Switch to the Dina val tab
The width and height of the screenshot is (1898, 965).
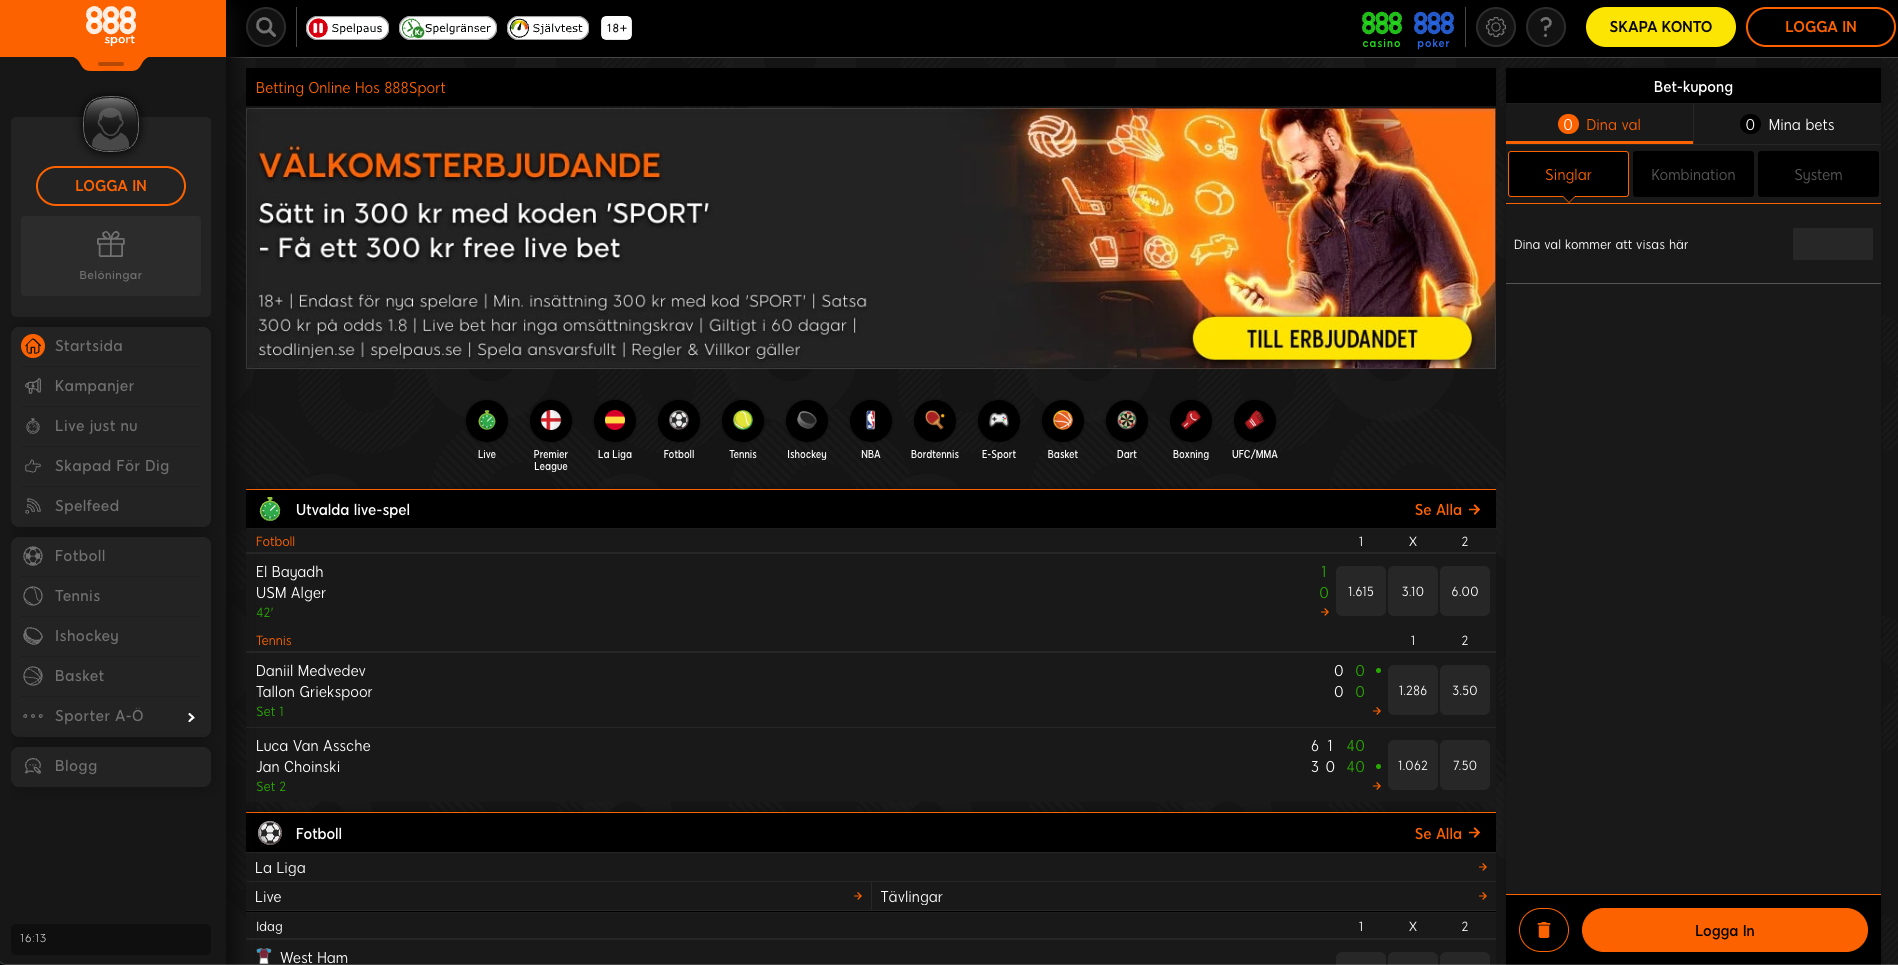pyautogui.click(x=1599, y=125)
